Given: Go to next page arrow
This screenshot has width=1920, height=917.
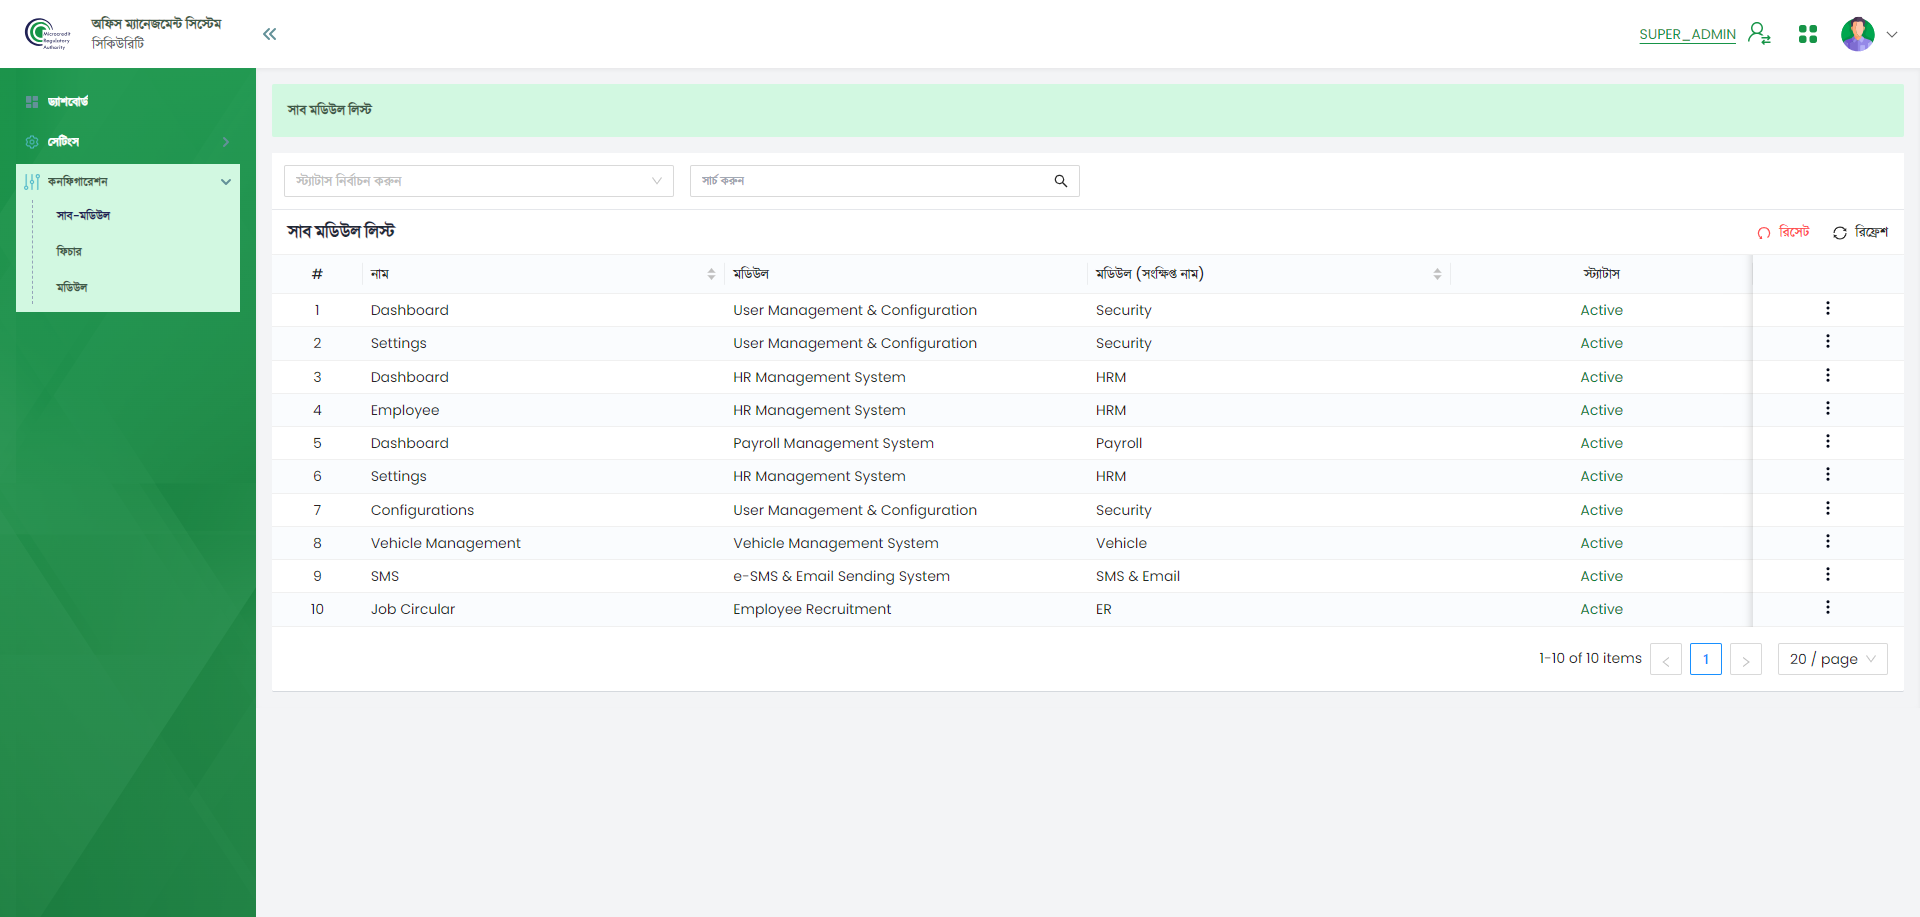Looking at the screenshot, I should [1746, 659].
